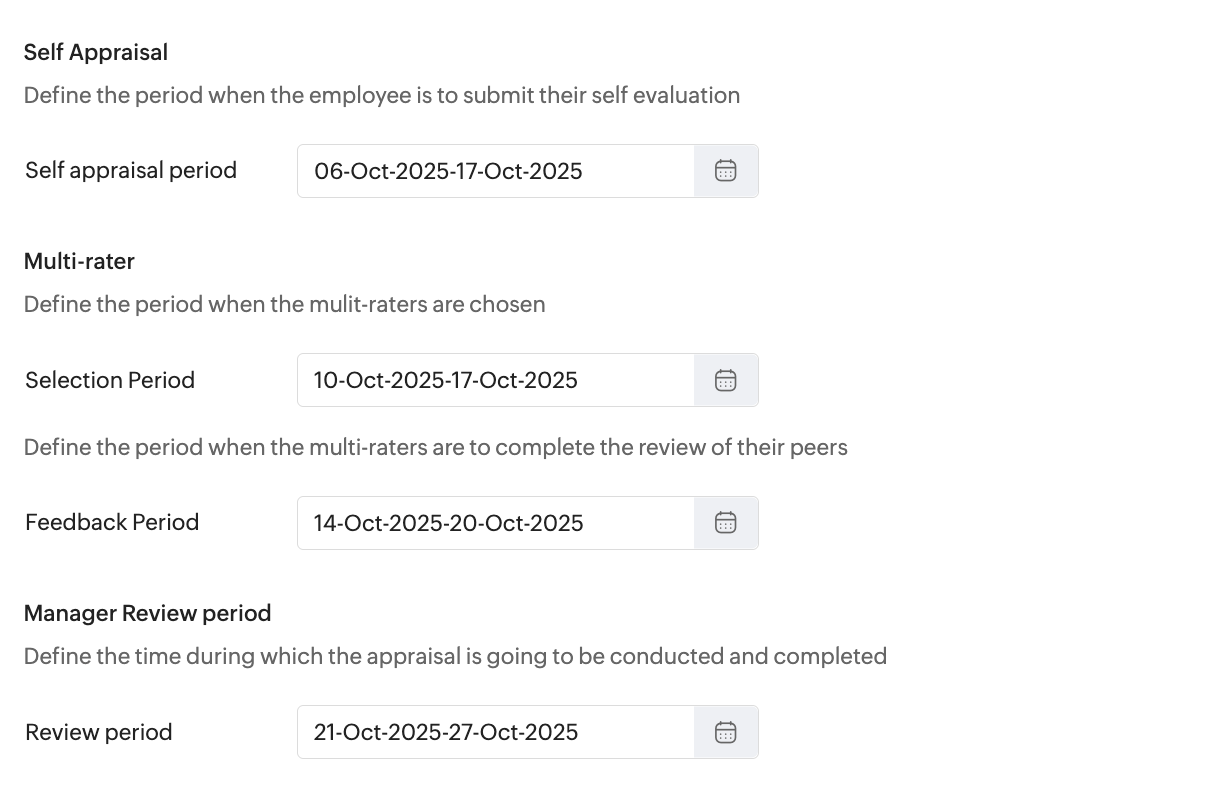Click the "Self appraisal period" field label
1206x804 pixels.
tap(131, 170)
